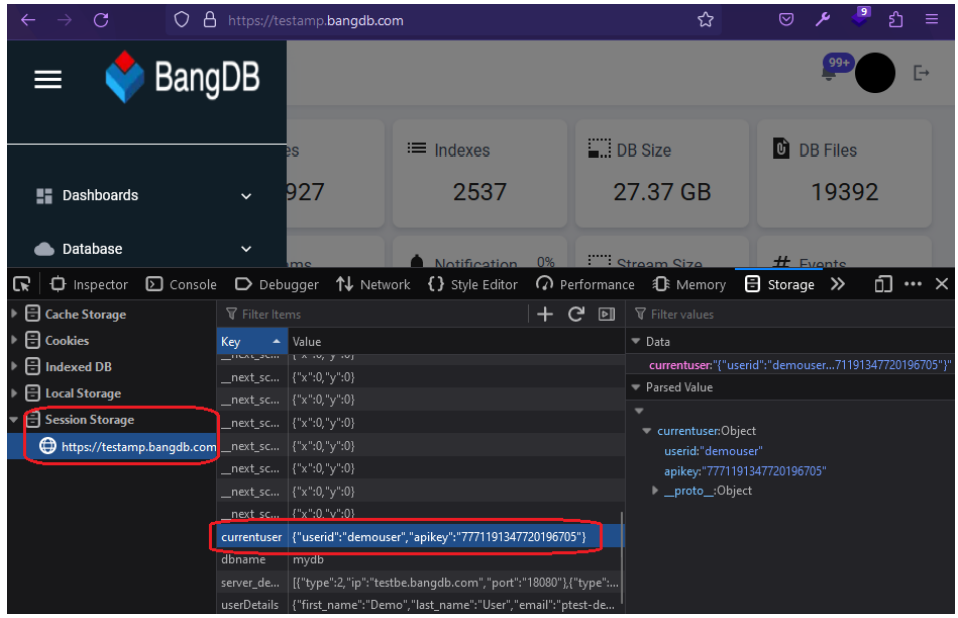The image size is (958, 618).
Task: Bookmark this page with the star icon
Action: [x=706, y=20]
